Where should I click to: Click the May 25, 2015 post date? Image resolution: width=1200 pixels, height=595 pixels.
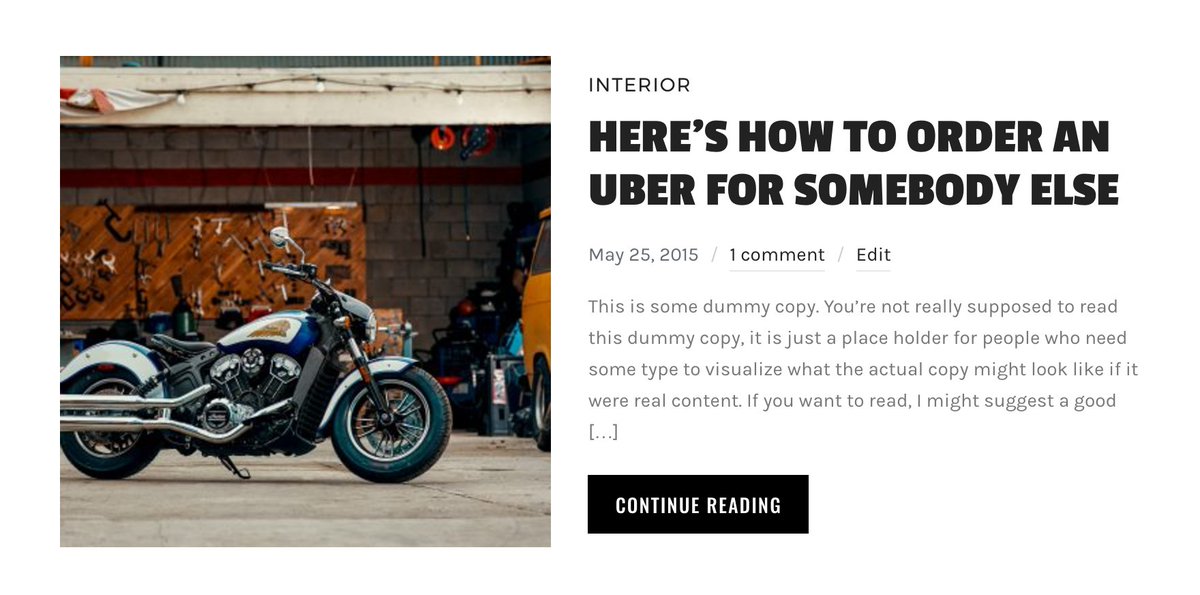click(643, 255)
